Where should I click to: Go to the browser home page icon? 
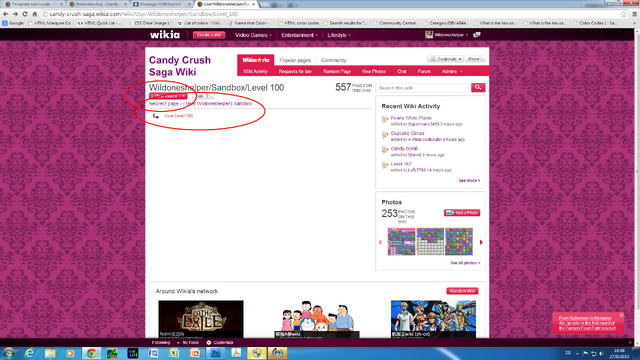pos(35,14)
